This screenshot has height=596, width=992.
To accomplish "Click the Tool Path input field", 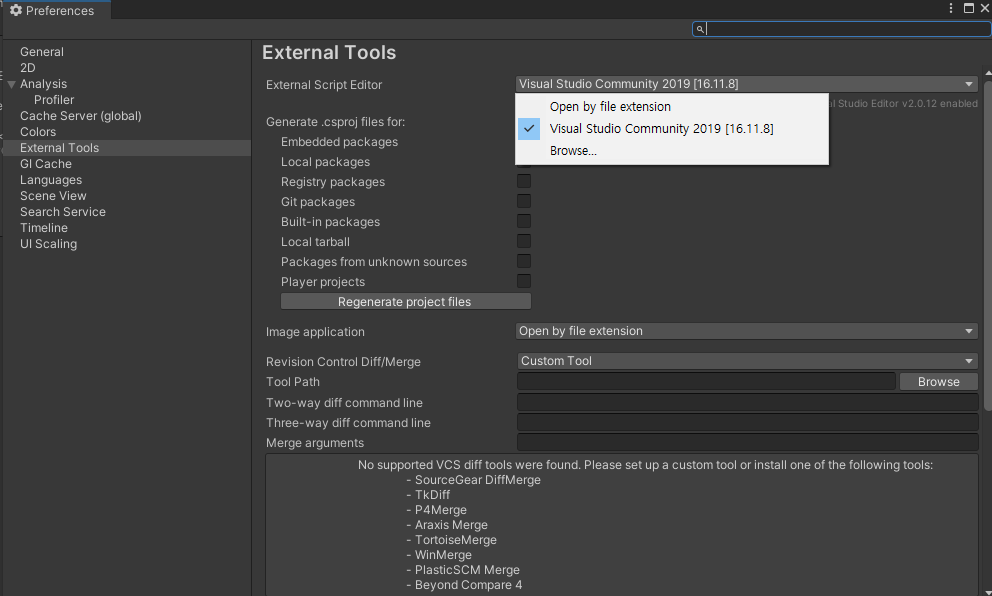I will point(706,382).
